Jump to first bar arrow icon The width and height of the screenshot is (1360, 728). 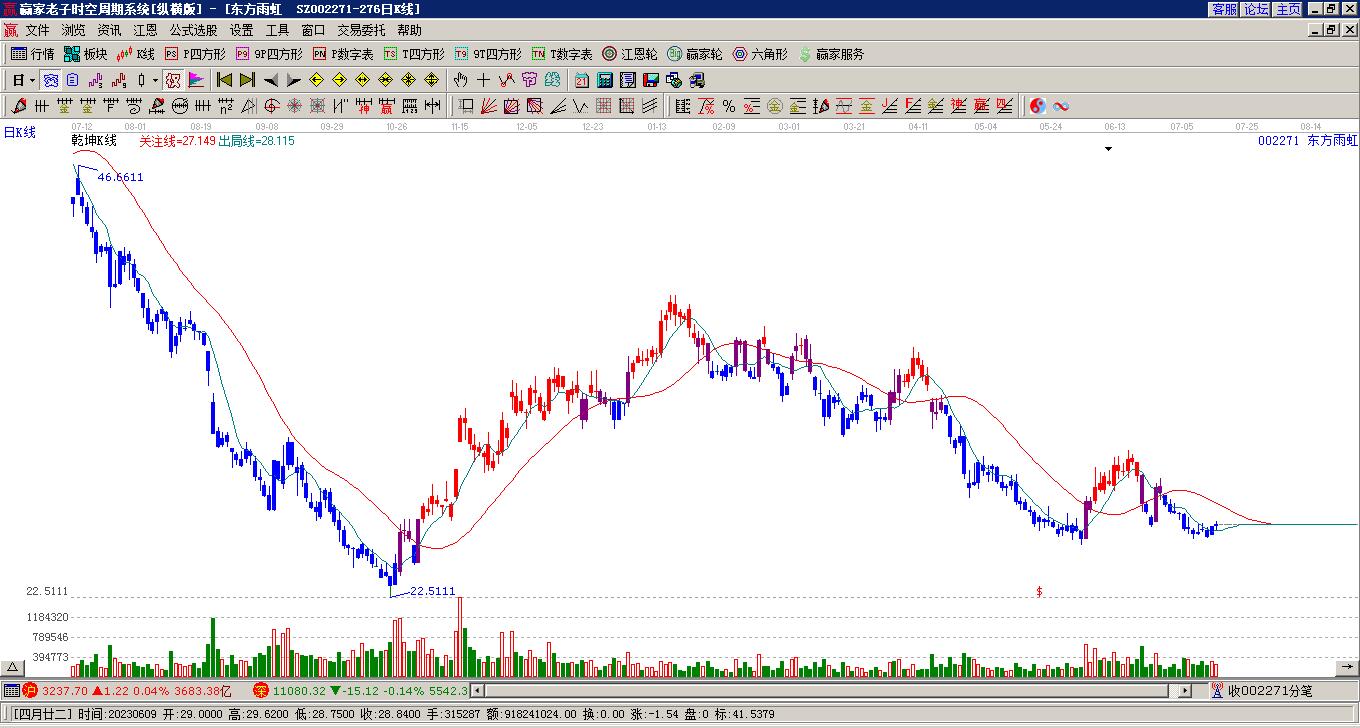224,80
